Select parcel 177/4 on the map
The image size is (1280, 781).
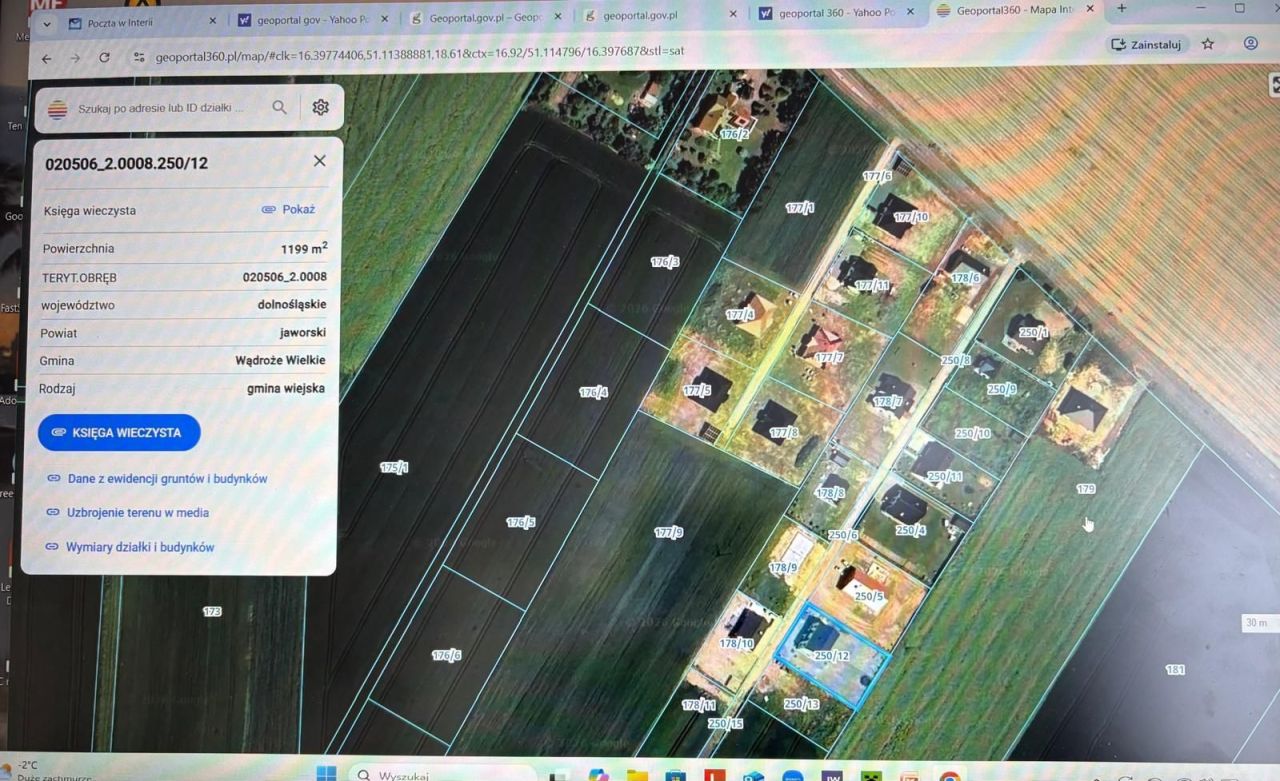740,314
